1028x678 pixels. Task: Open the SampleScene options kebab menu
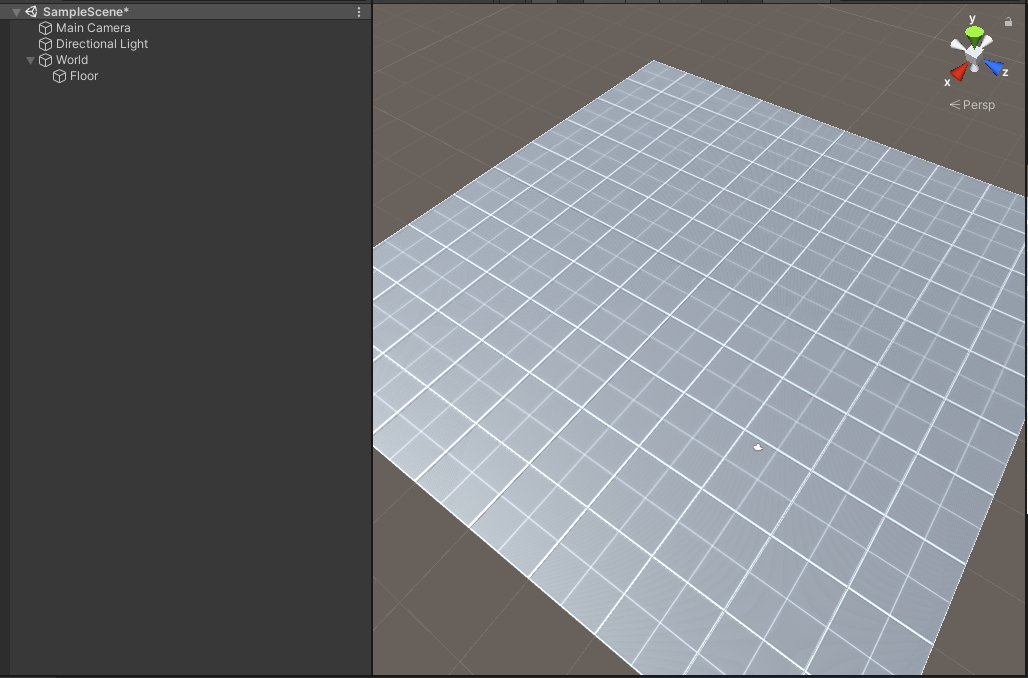coord(359,12)
